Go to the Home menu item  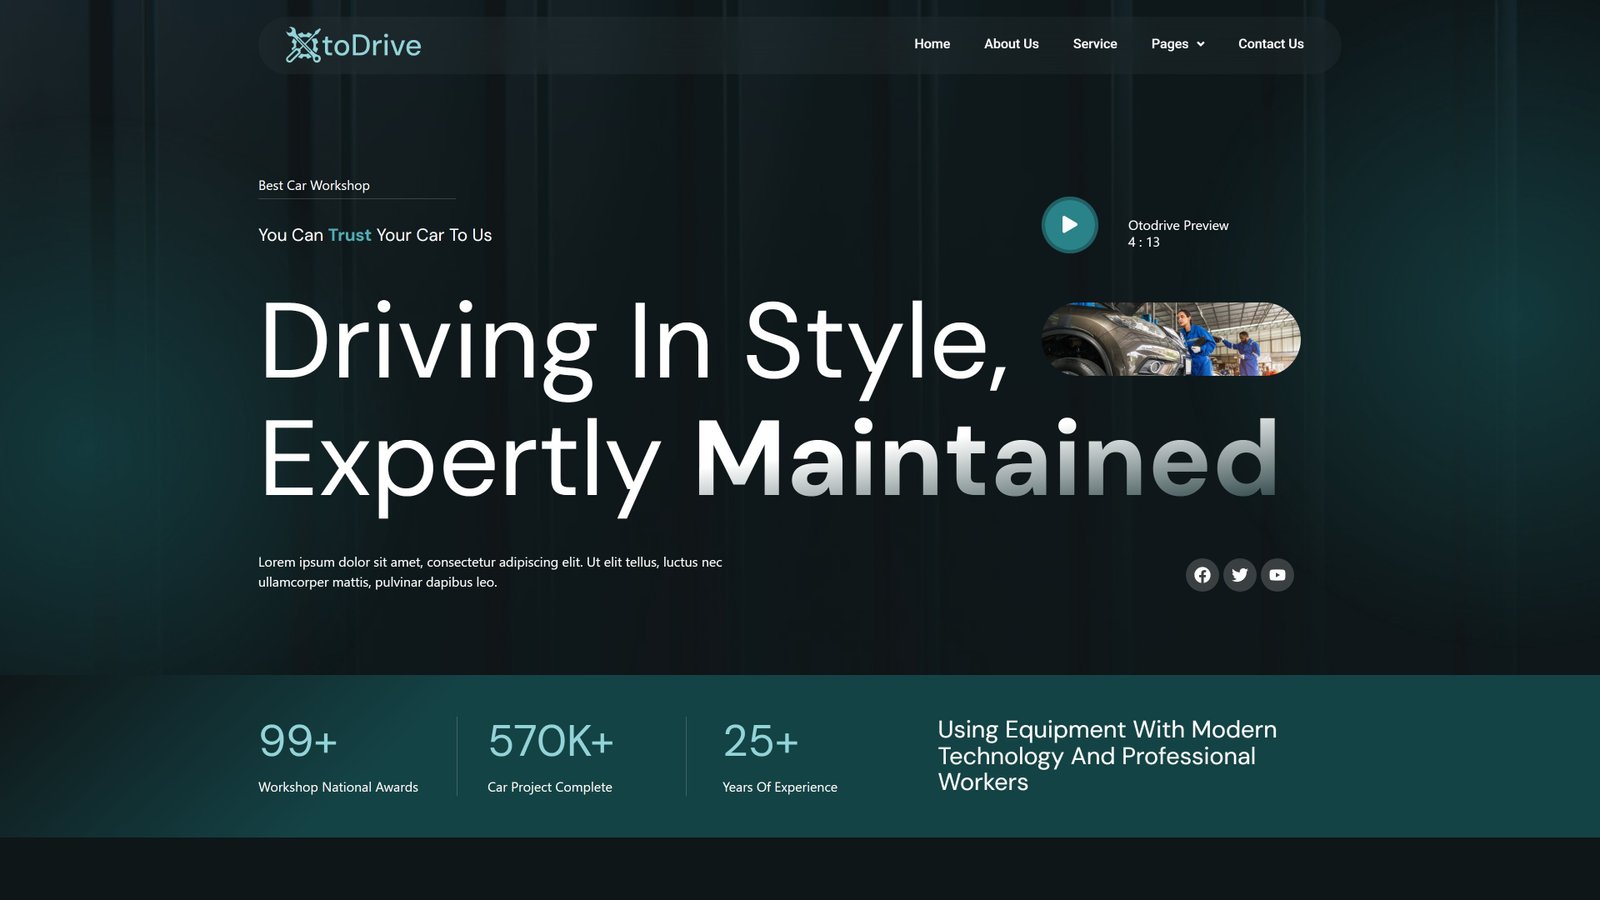click(931, 44)
